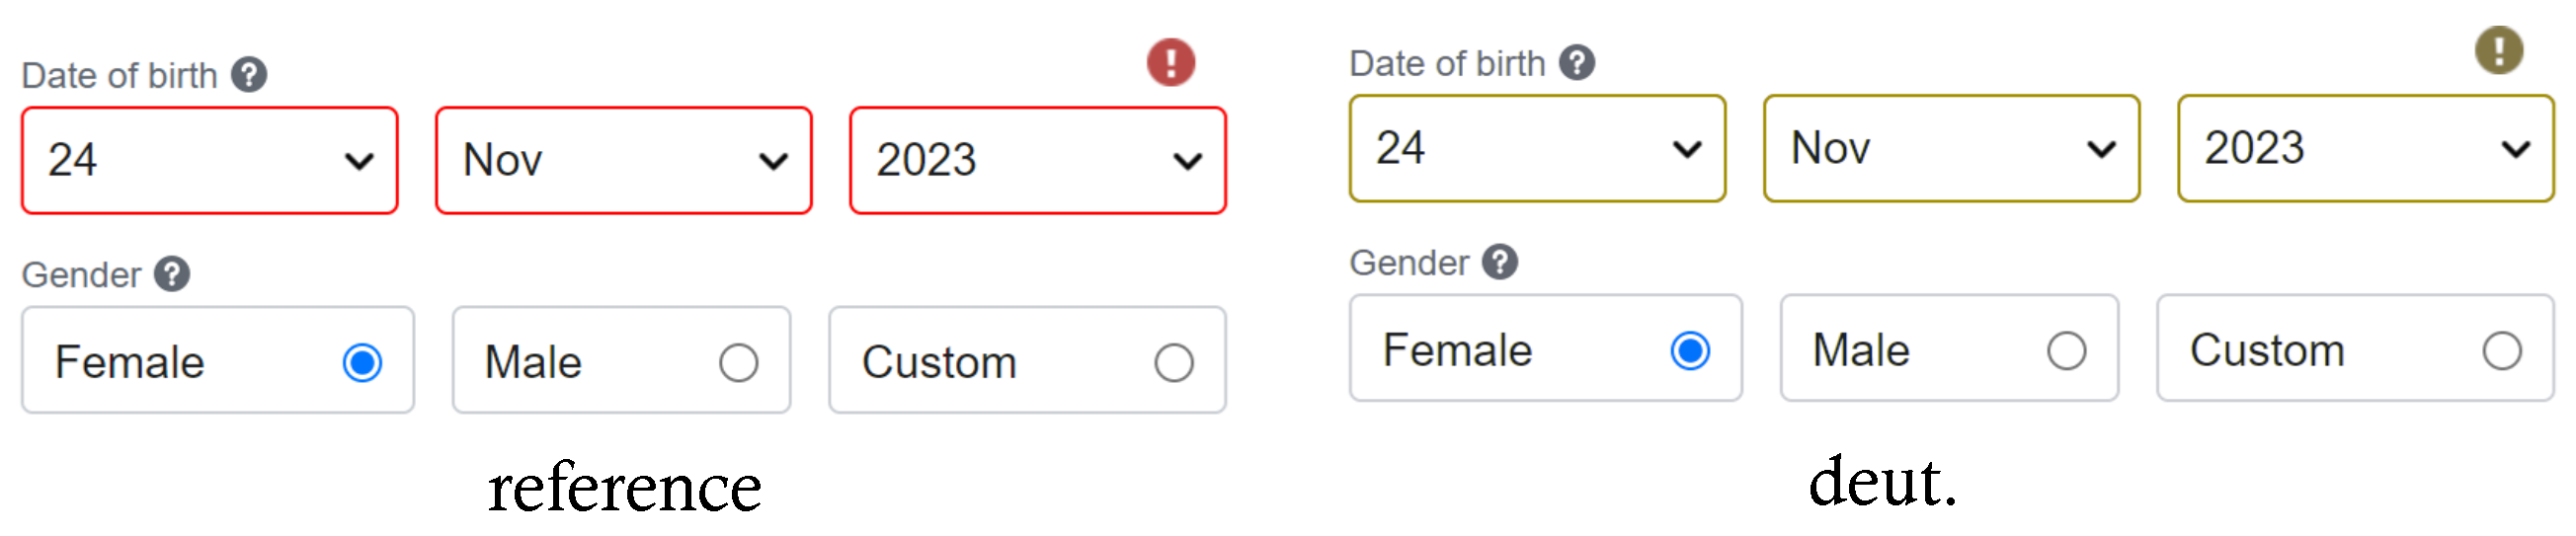The width and height of the screenshot is (2576, 536).
Task: Open the olive-bordered year dropdown showing 2023
Action: [2365, 148]
